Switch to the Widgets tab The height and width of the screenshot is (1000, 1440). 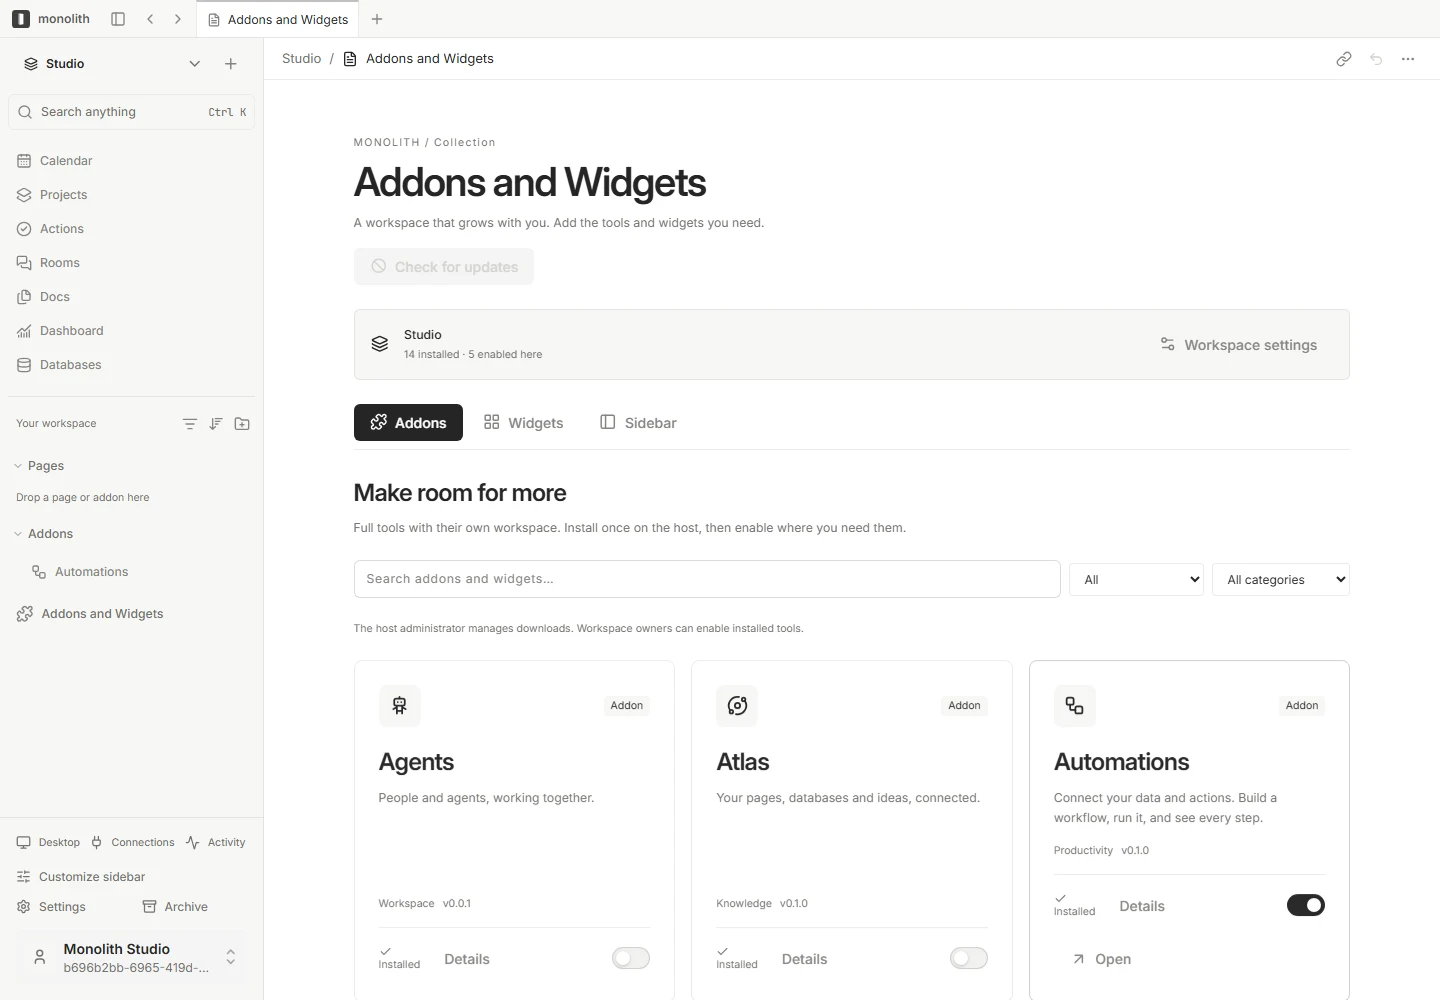click(x=524, y=423)
